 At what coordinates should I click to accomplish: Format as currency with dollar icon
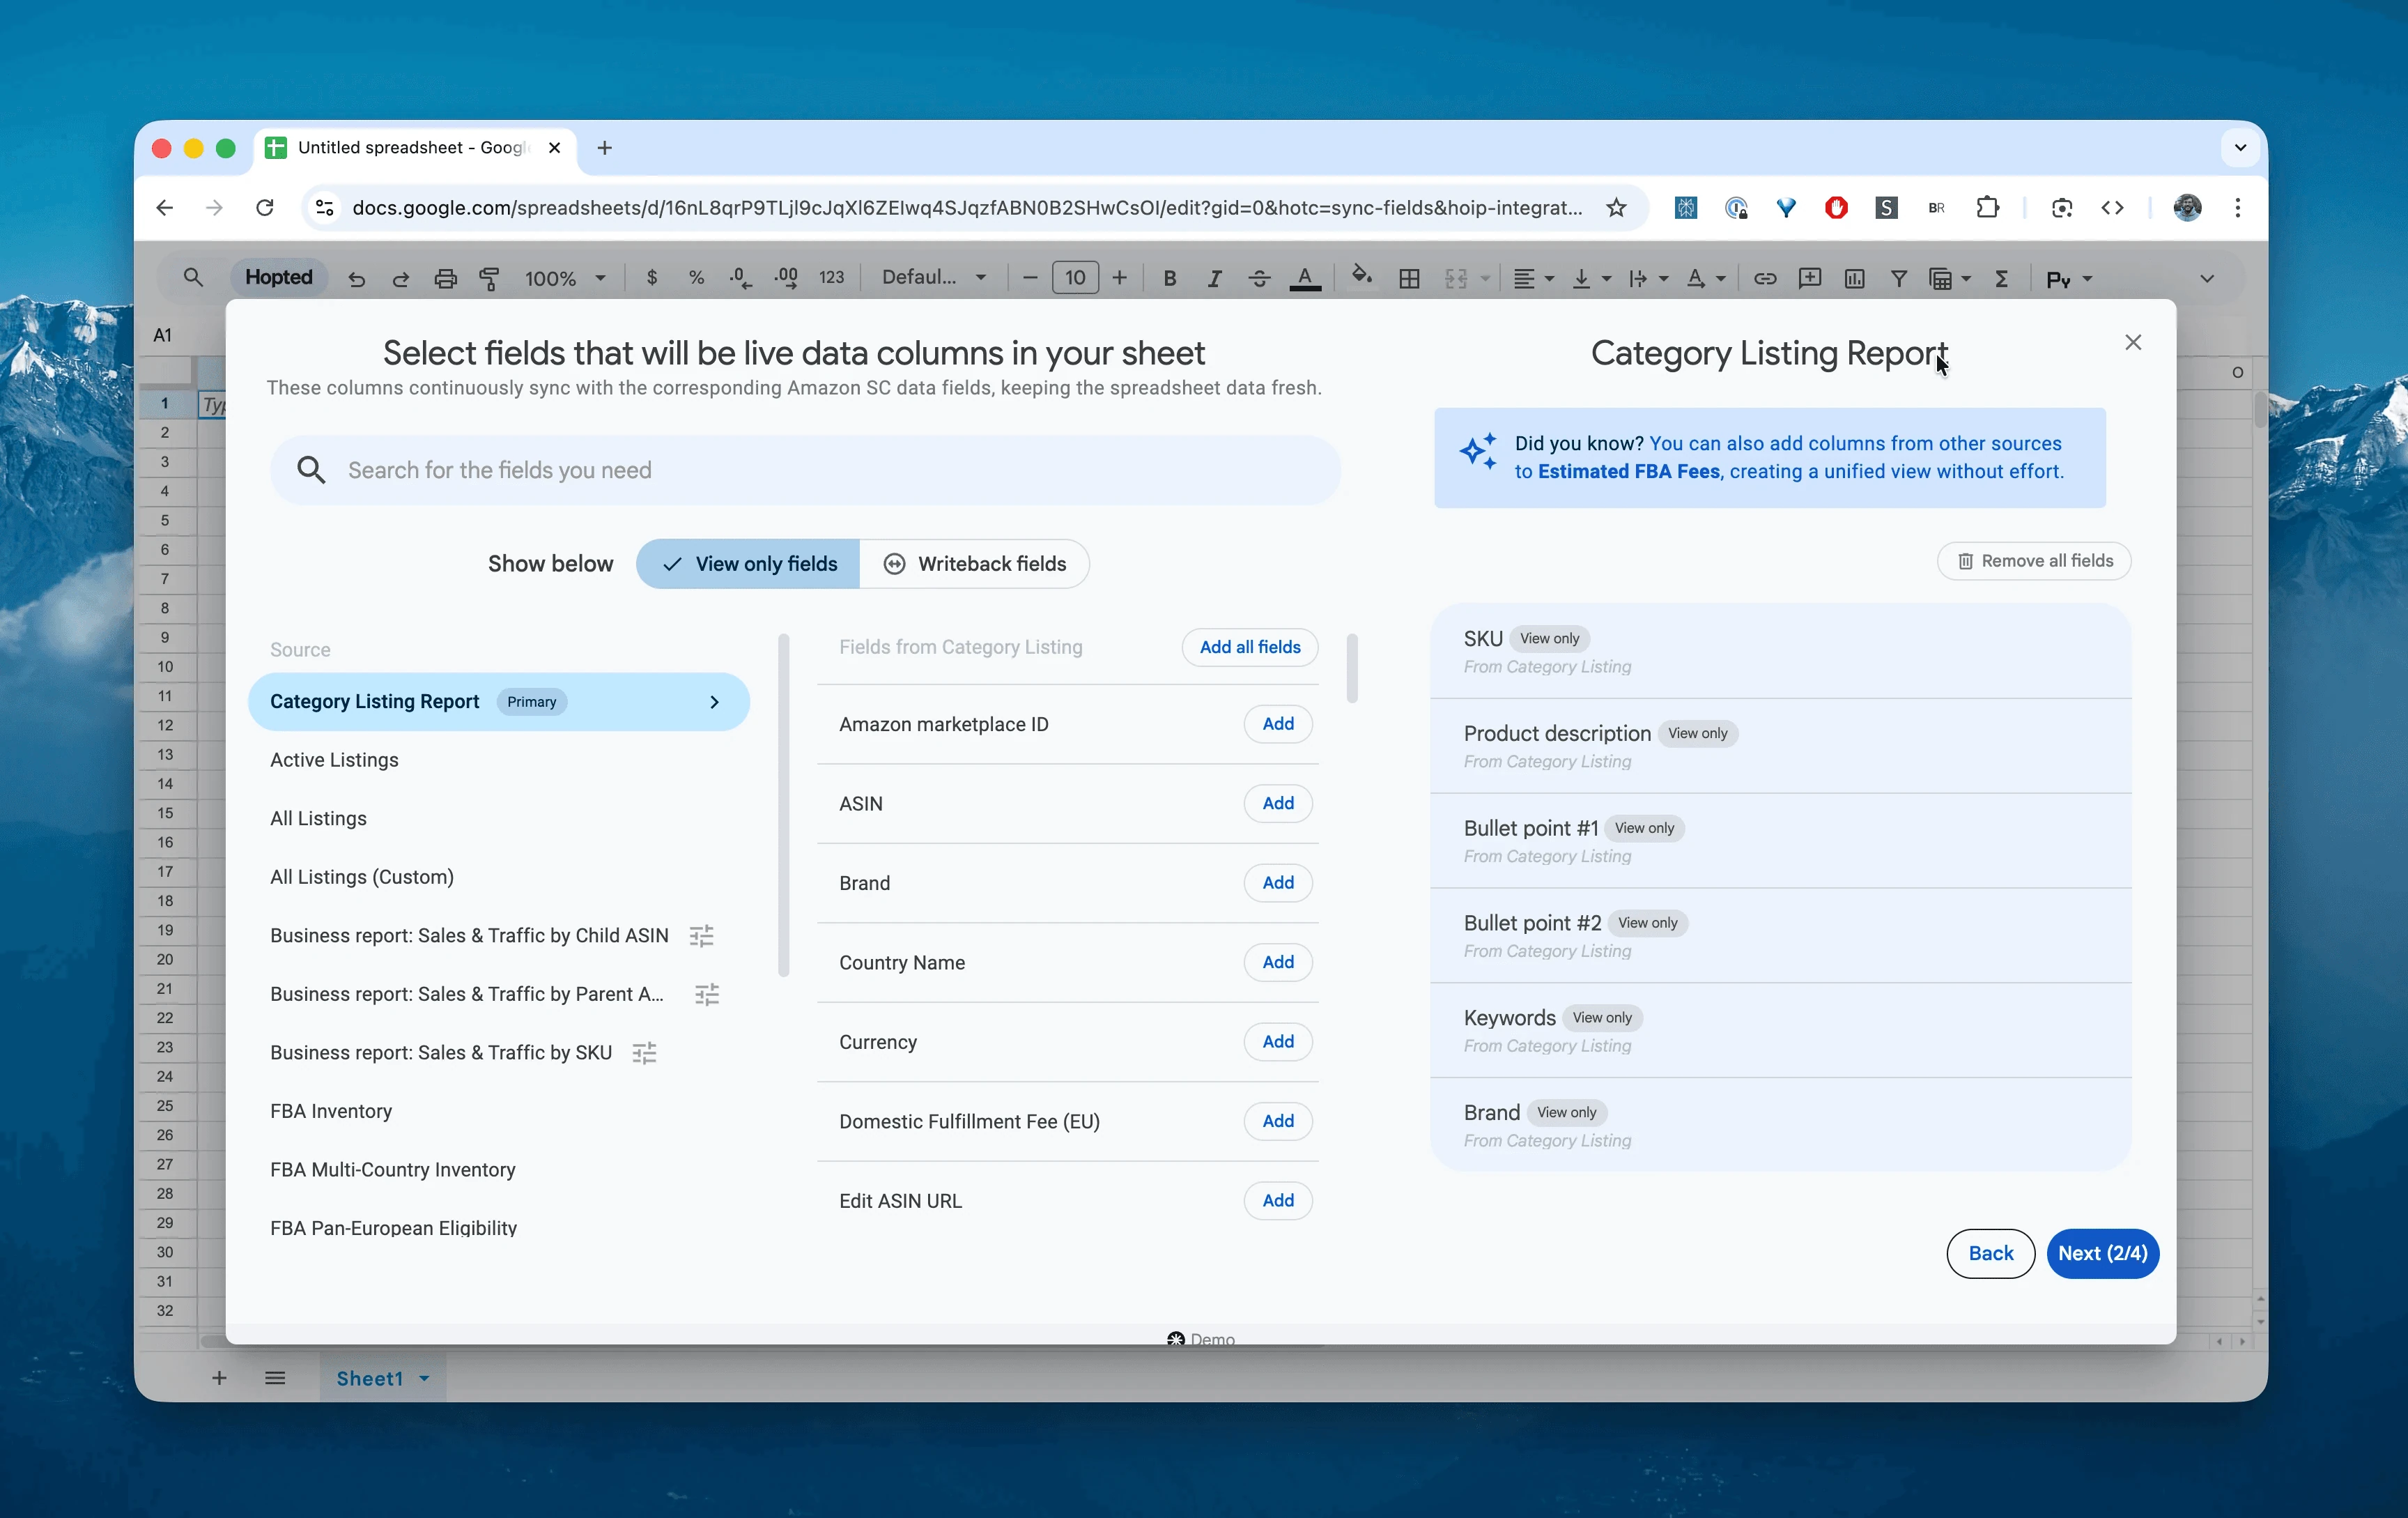coord(652,278)
